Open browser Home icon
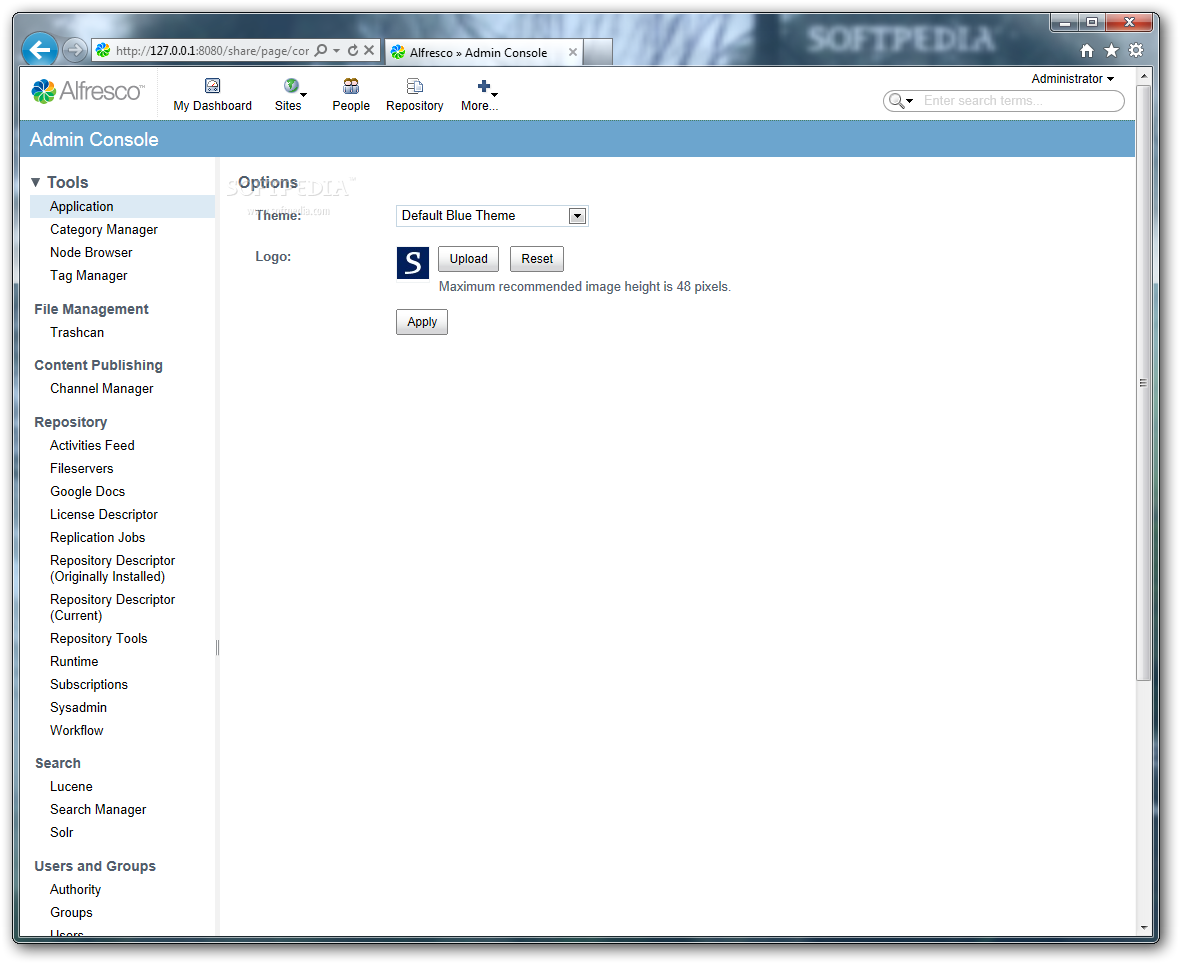This screenshot has width=1180, height=964. 1086,50
